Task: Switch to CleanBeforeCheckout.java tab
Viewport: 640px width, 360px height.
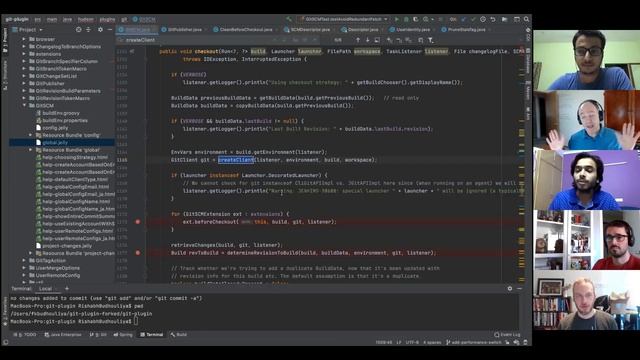Action: [246, 30]
